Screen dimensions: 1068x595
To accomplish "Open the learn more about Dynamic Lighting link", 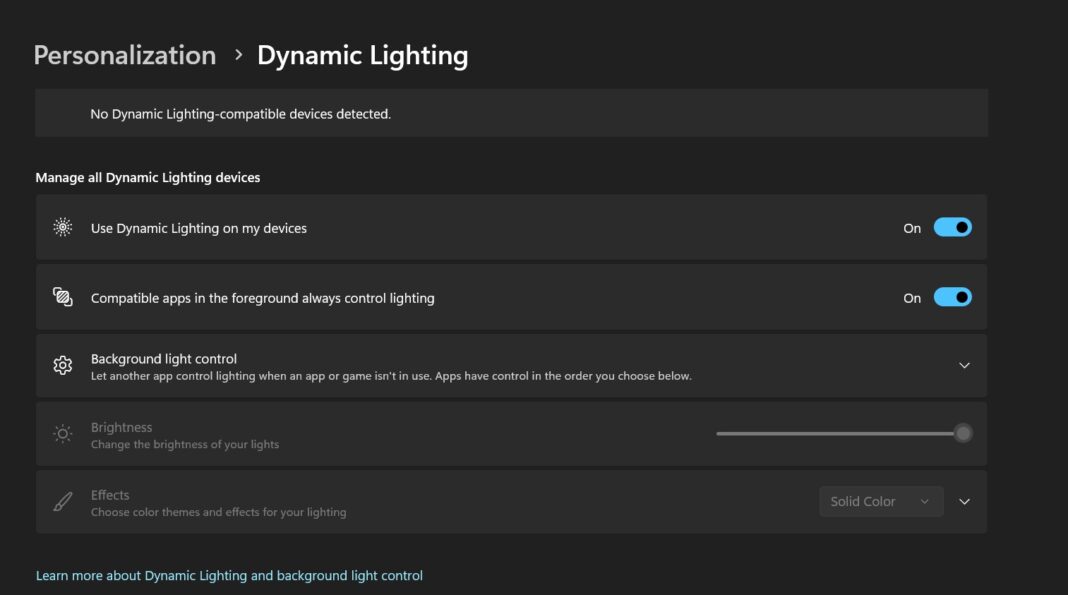I will point(228,575).
